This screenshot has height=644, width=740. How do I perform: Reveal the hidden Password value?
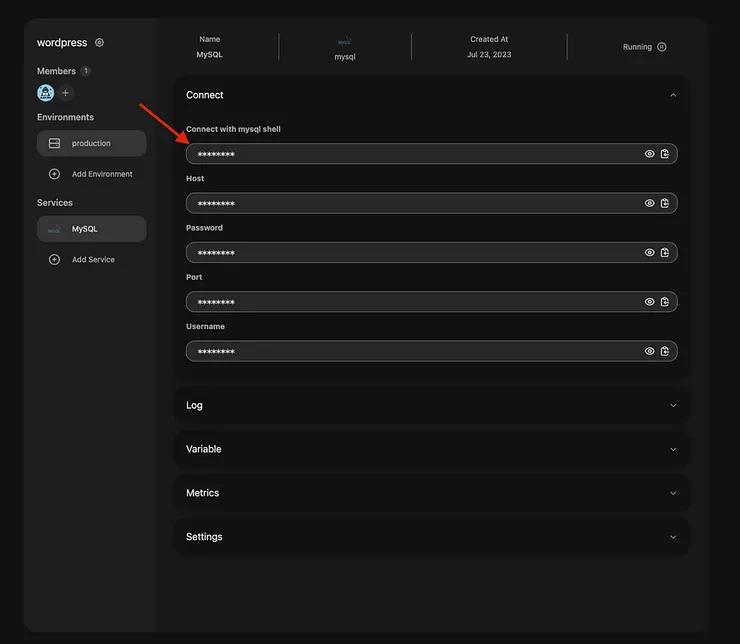pos(649,253)
